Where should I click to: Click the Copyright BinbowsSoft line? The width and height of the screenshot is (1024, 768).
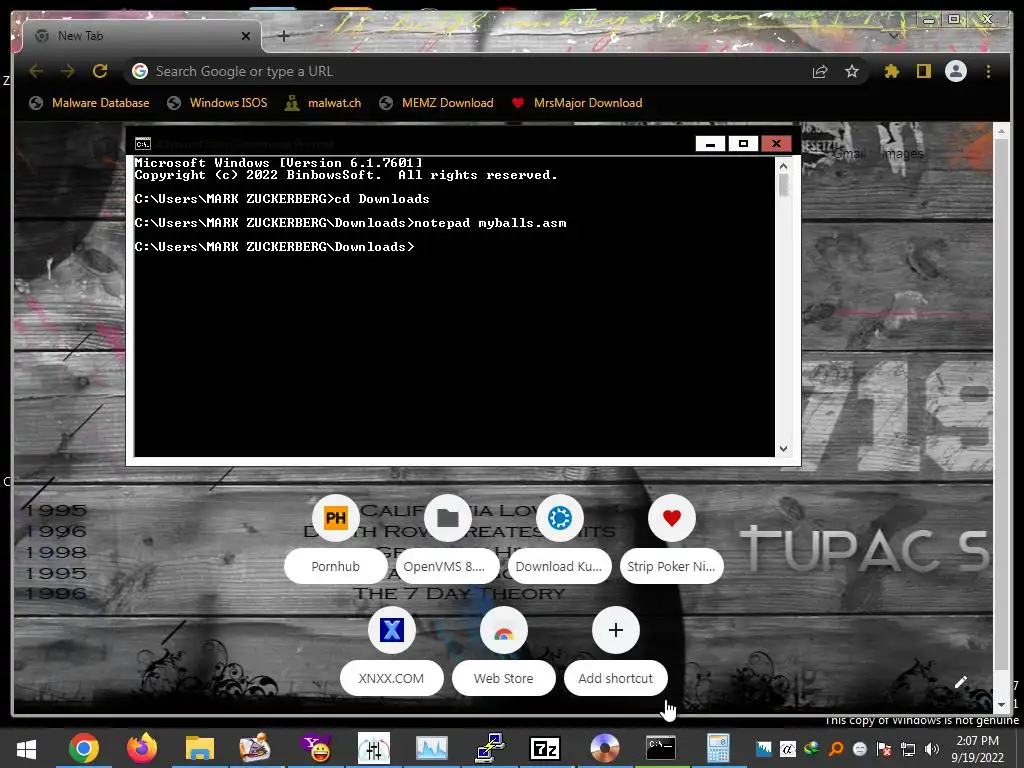[346, 175]
